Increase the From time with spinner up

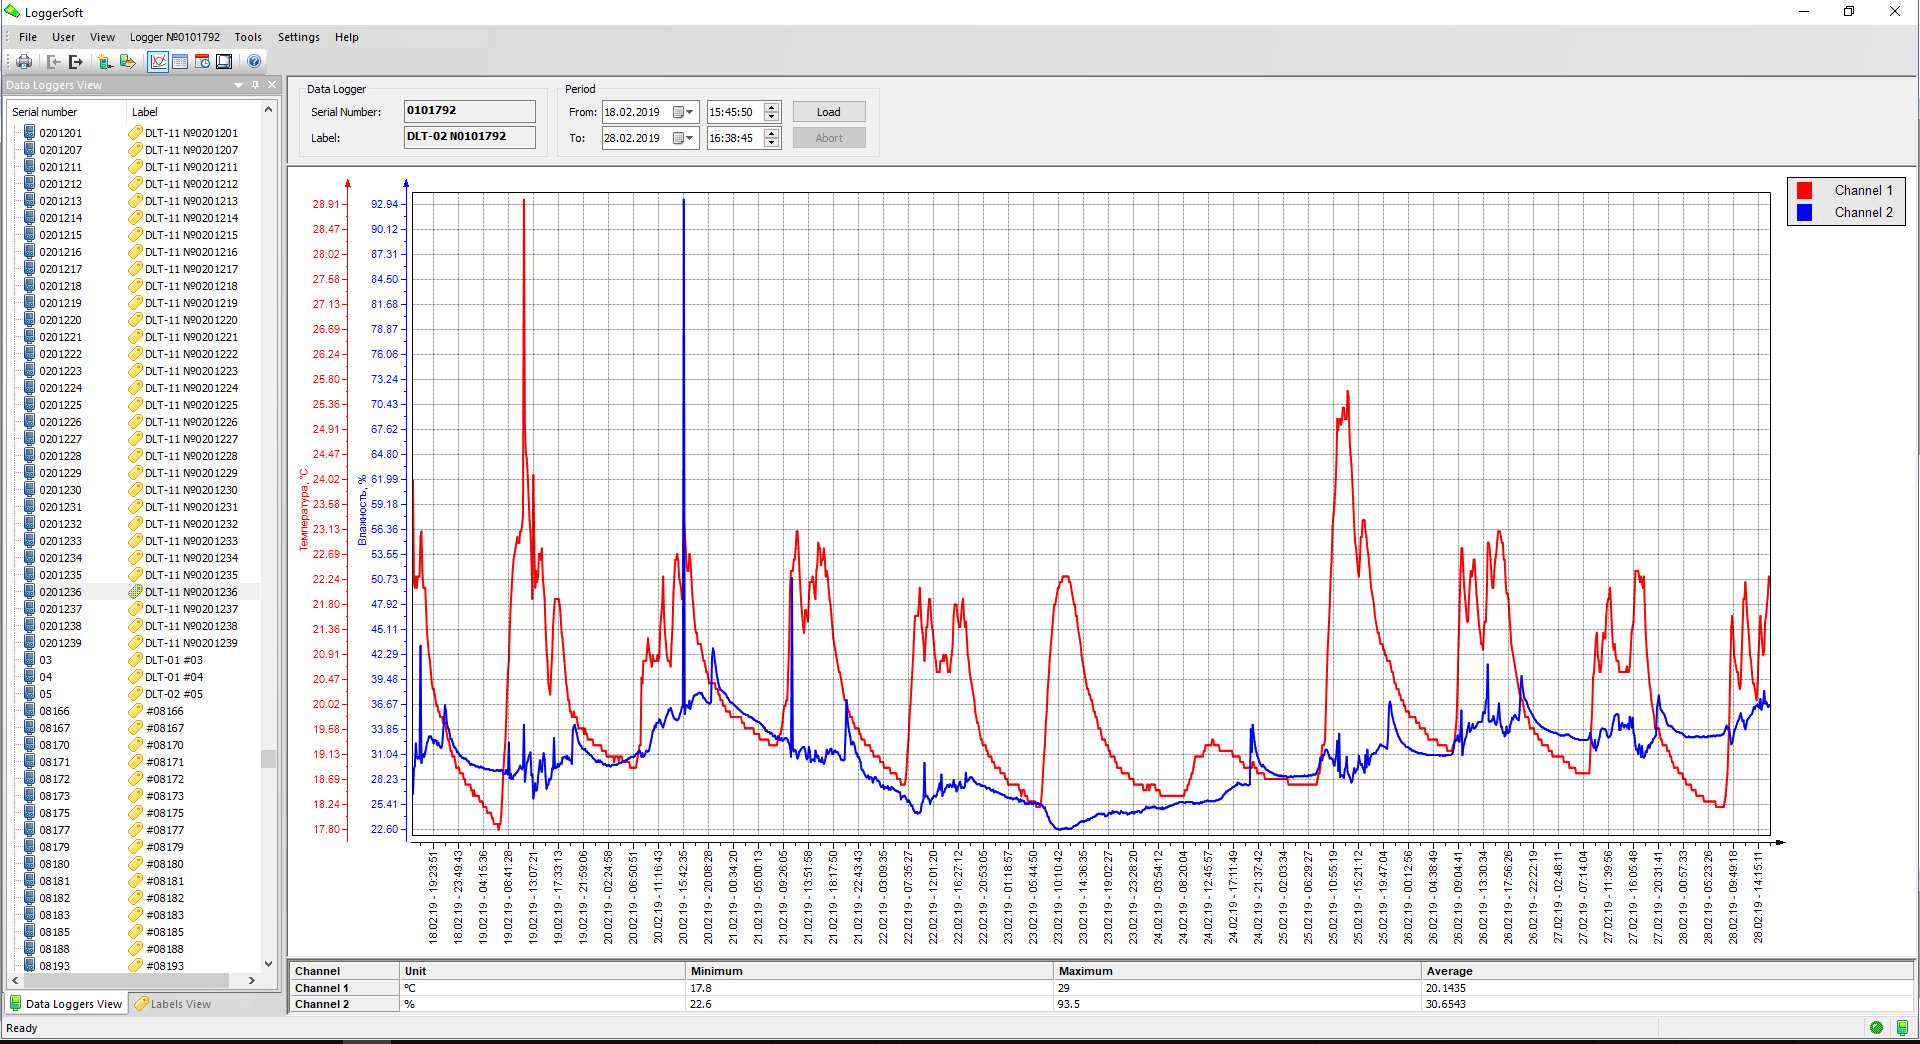coord(771,107)
